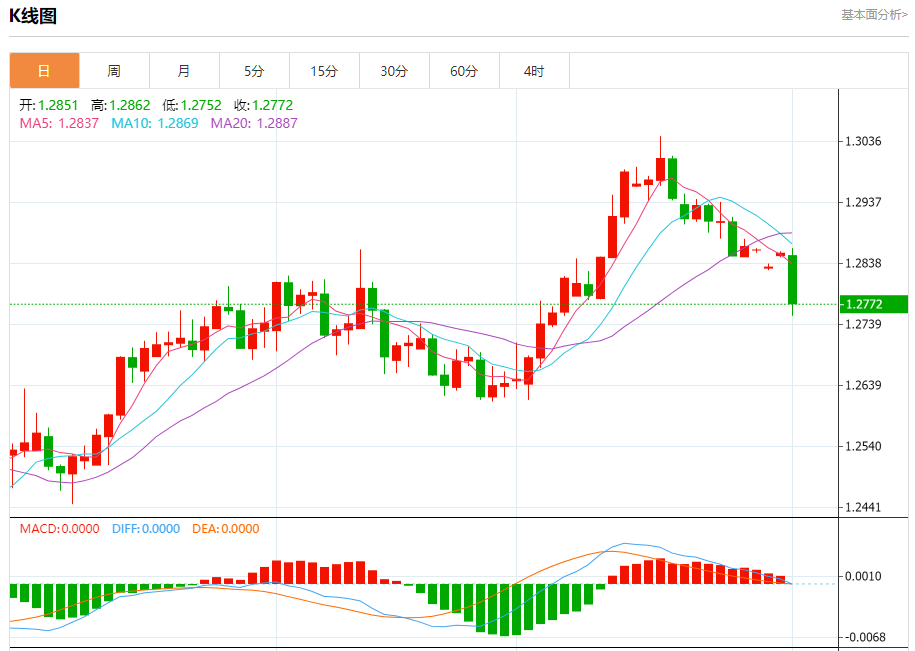
Task: Switch to the 月 monthly tab
Action: (184, 71)
